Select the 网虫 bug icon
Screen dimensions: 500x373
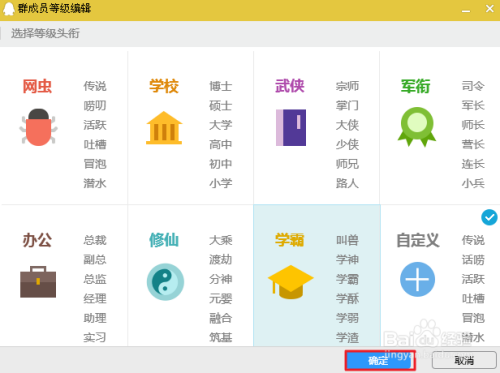tap(38, 127)
